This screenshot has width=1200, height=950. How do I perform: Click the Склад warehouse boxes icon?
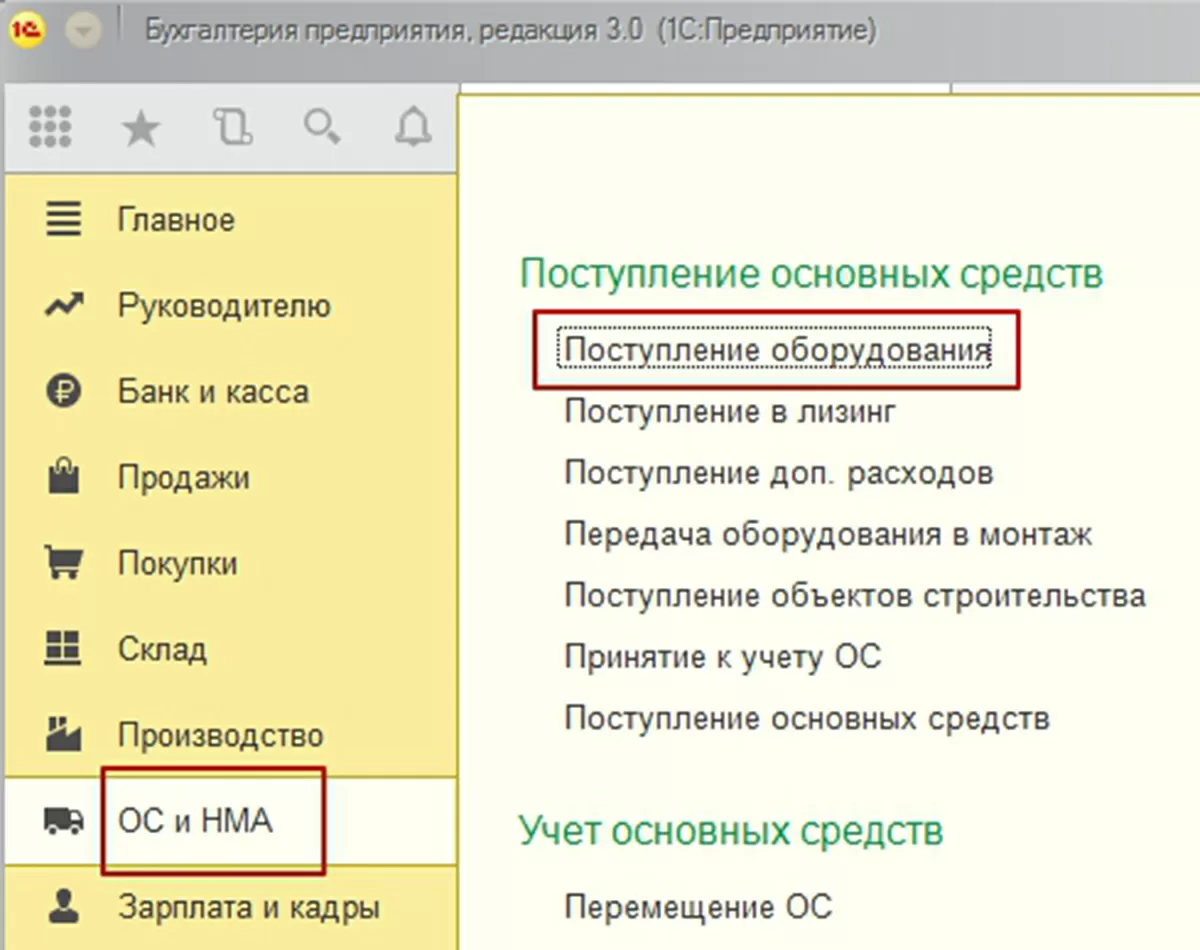(x=63, y=649)
